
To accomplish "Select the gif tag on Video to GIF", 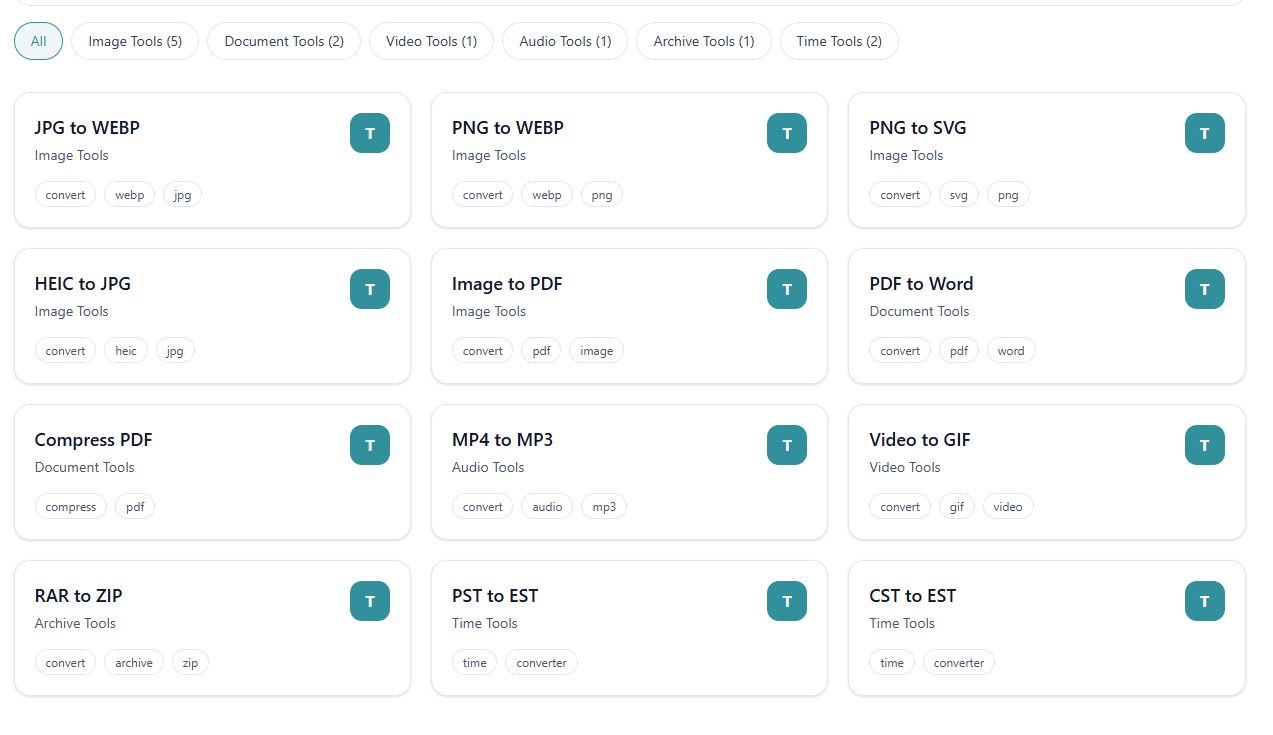I will 956,506.
